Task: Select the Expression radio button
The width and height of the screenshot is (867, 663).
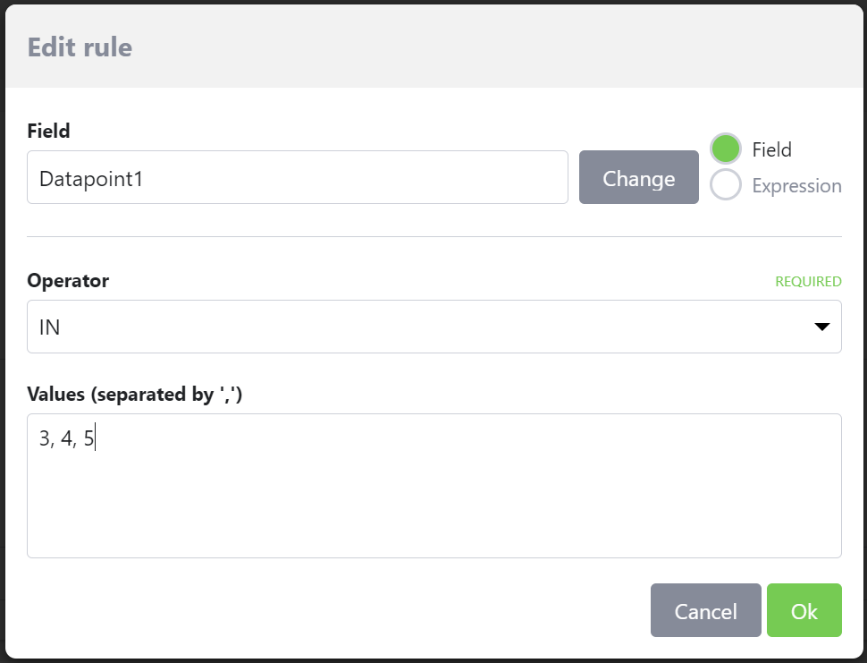Action: point(725,185)
